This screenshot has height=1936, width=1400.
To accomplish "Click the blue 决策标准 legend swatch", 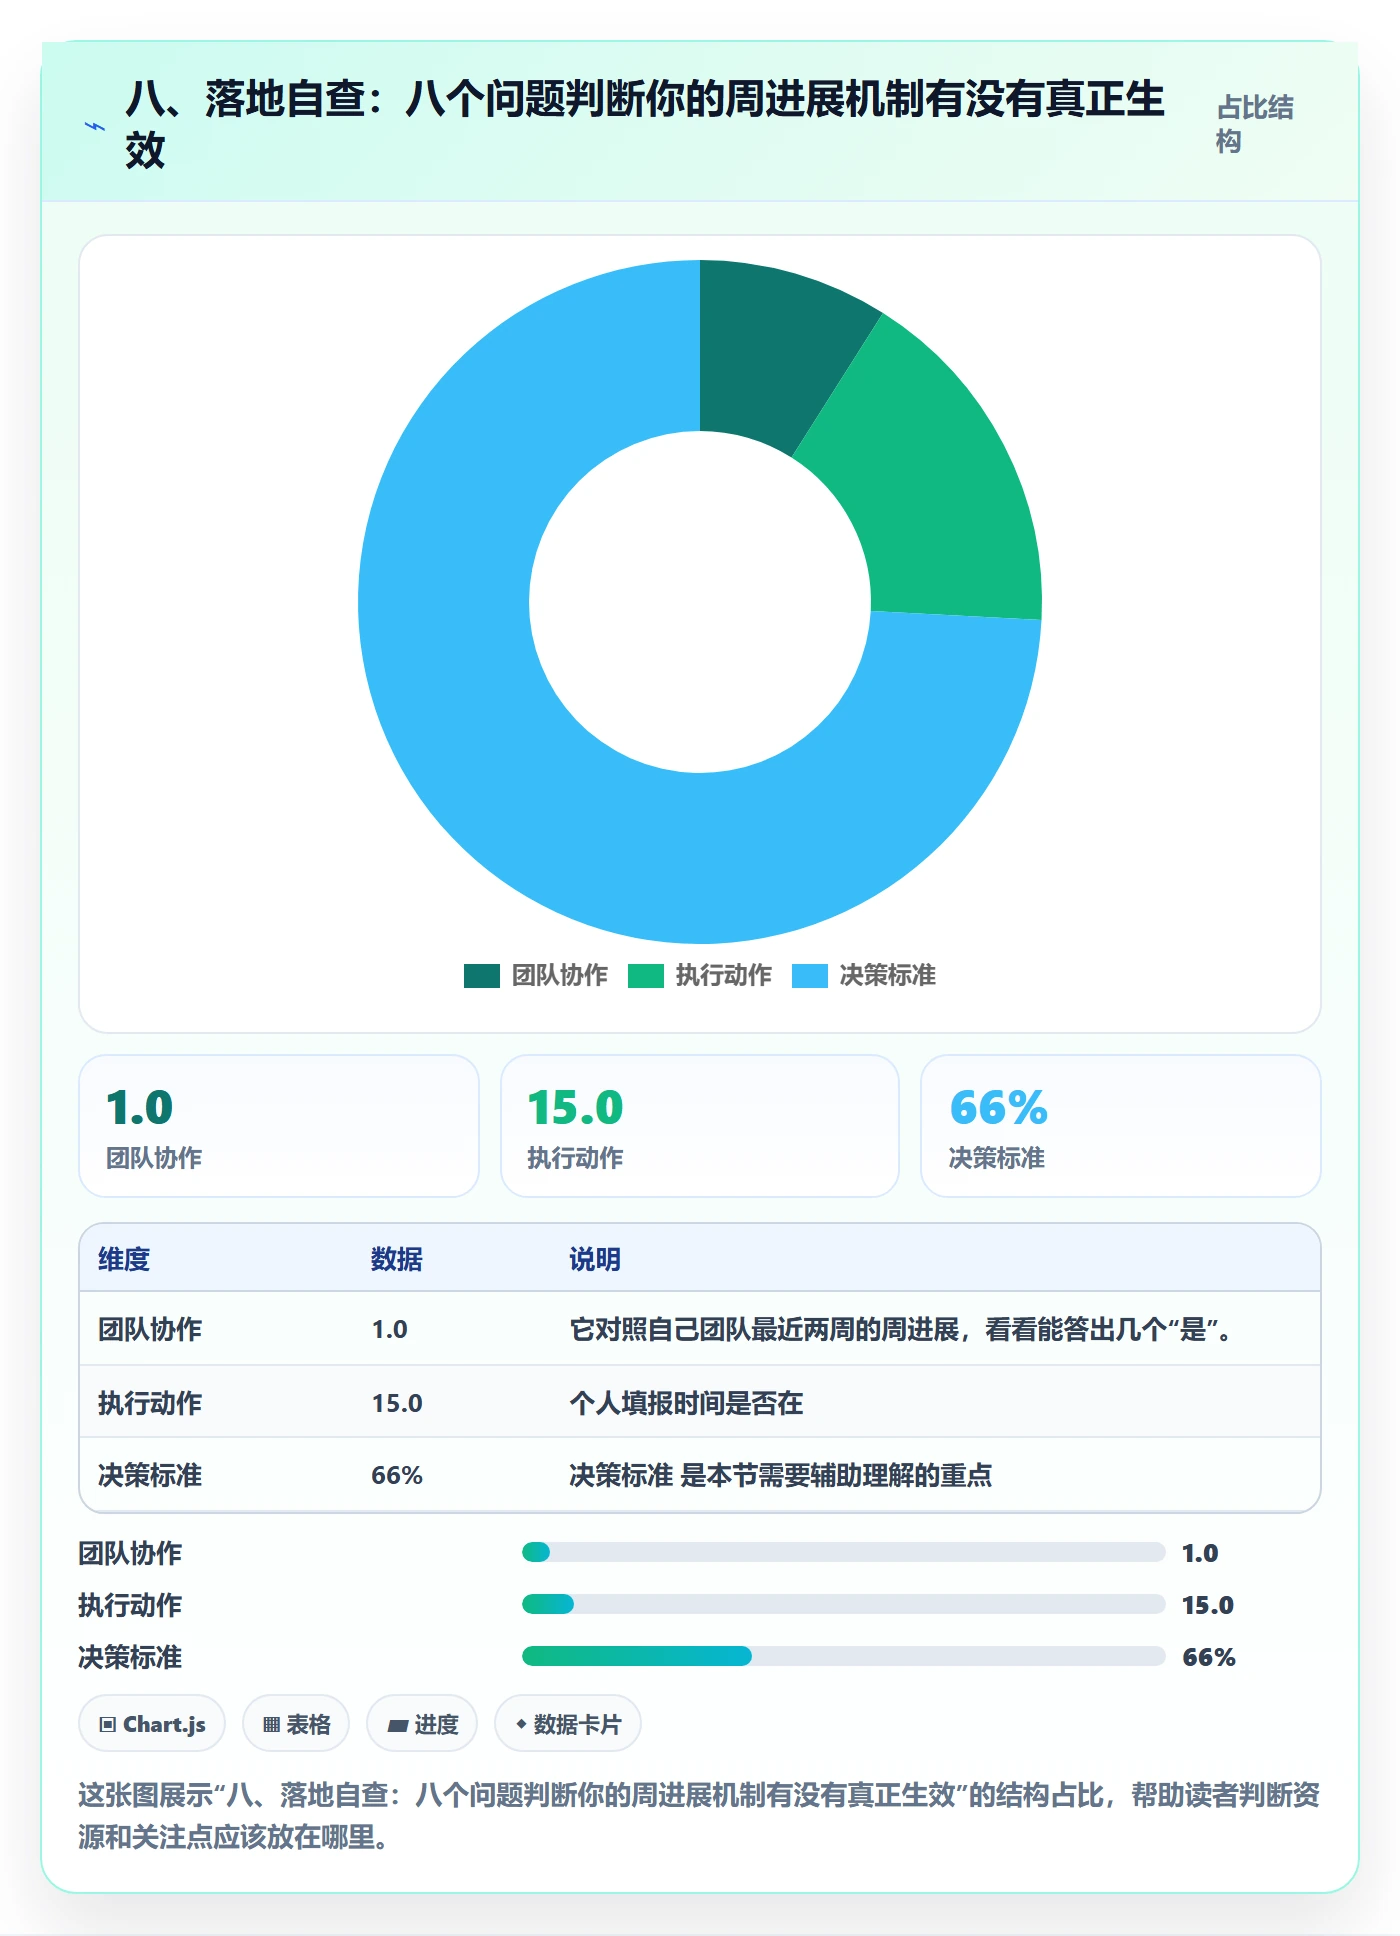I will tap(810, 976).
